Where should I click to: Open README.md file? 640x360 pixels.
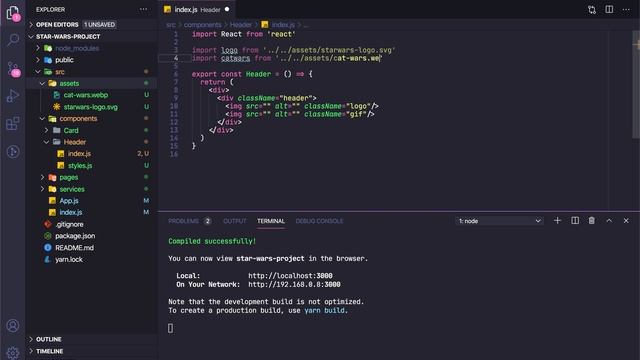point(74,247)
